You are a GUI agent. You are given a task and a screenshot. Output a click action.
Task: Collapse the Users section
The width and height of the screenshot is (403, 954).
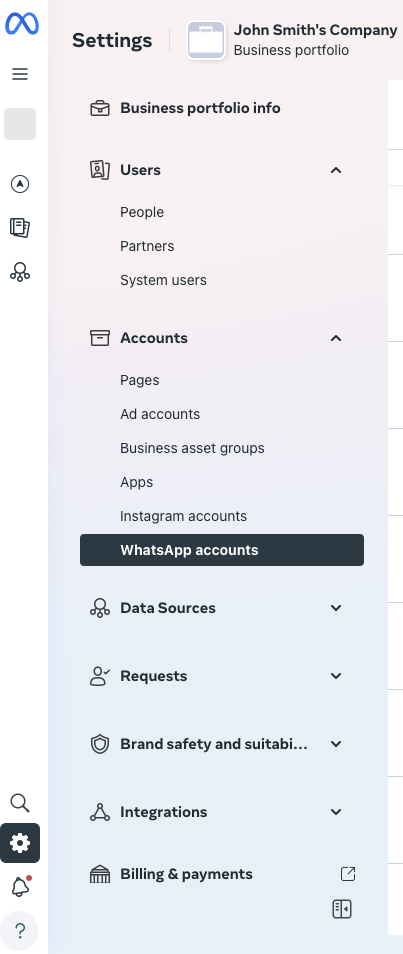(x=336, y=170)
